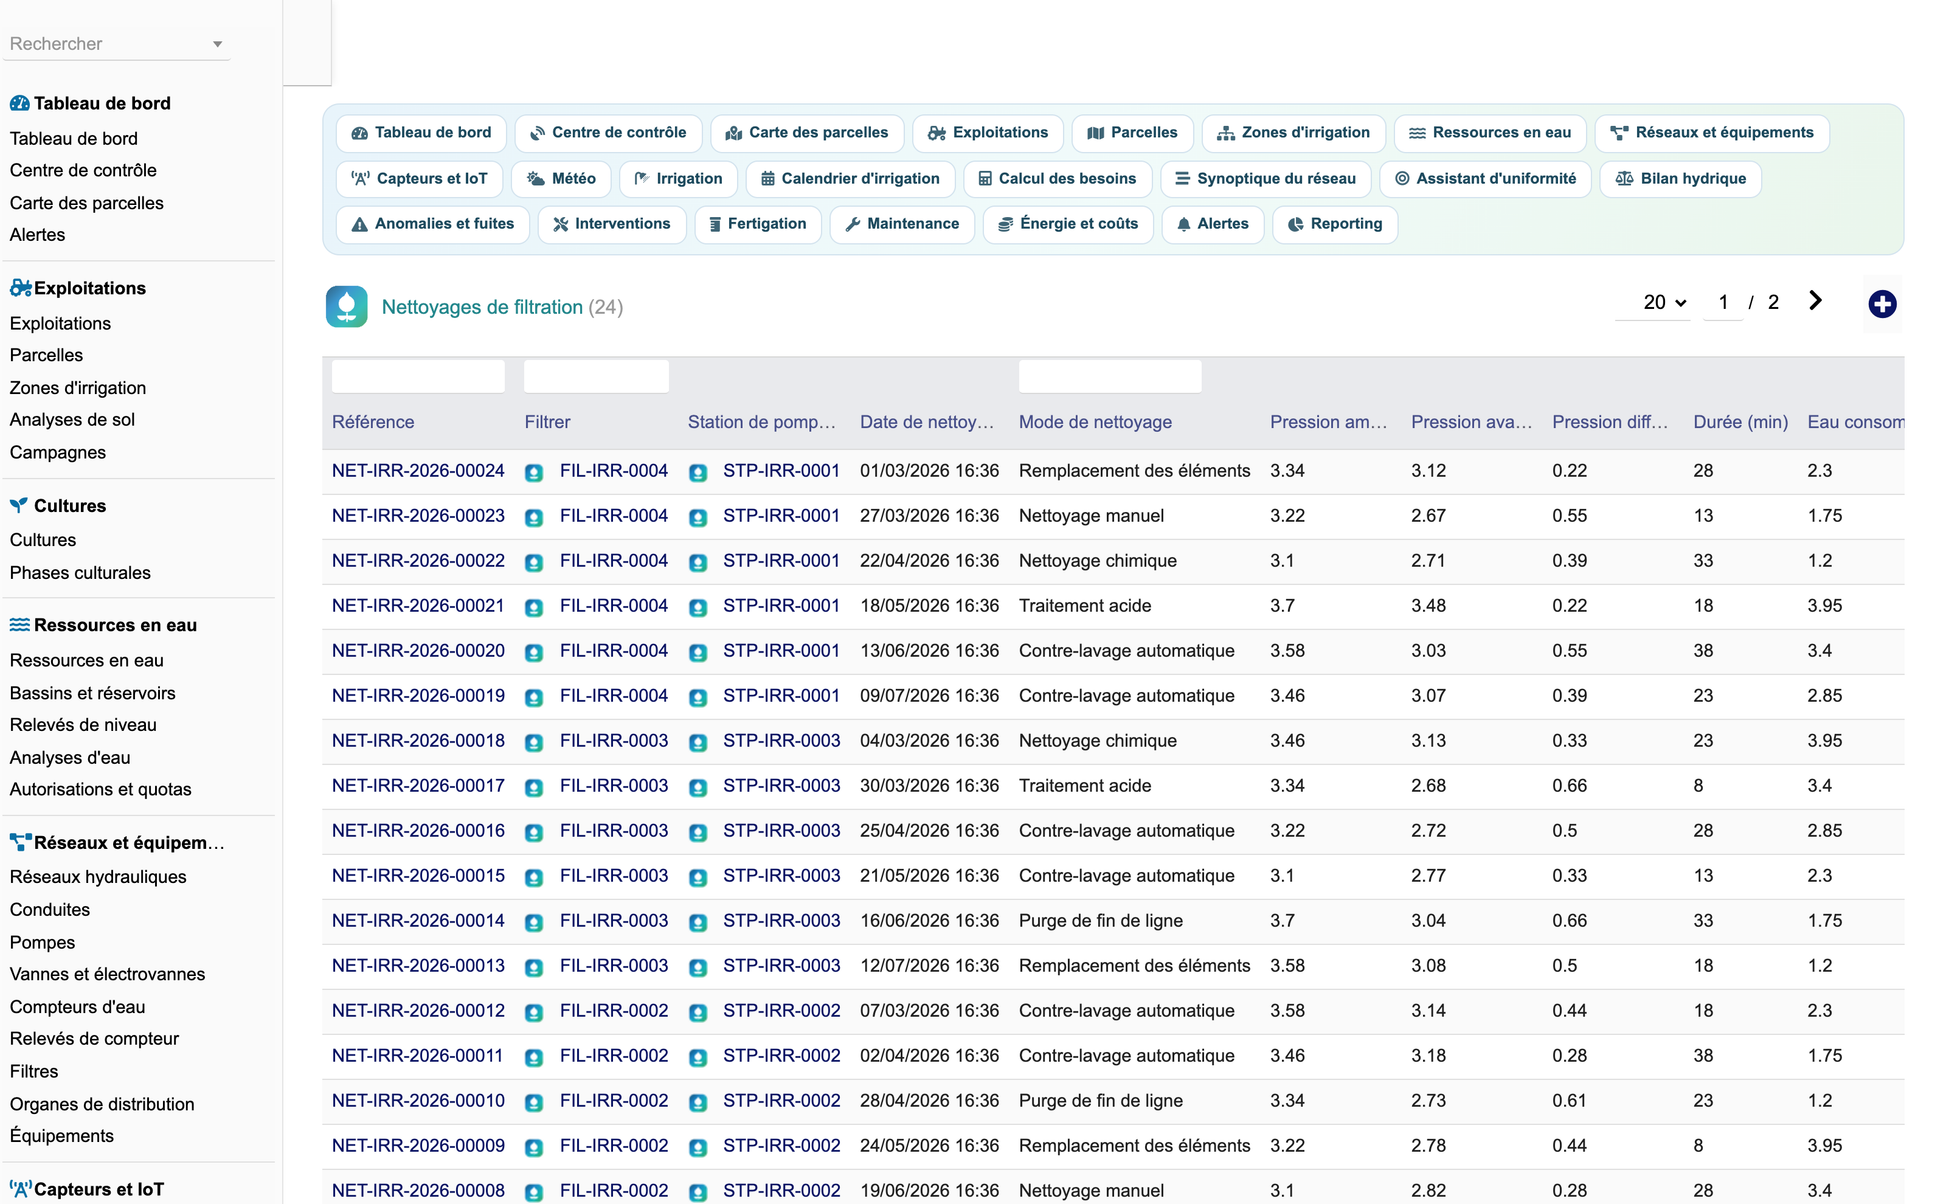Viewport: 1946px width, 1204px height.
Task: Open Centre de contrôle from the top bar
Action: [x=608, y=133]
